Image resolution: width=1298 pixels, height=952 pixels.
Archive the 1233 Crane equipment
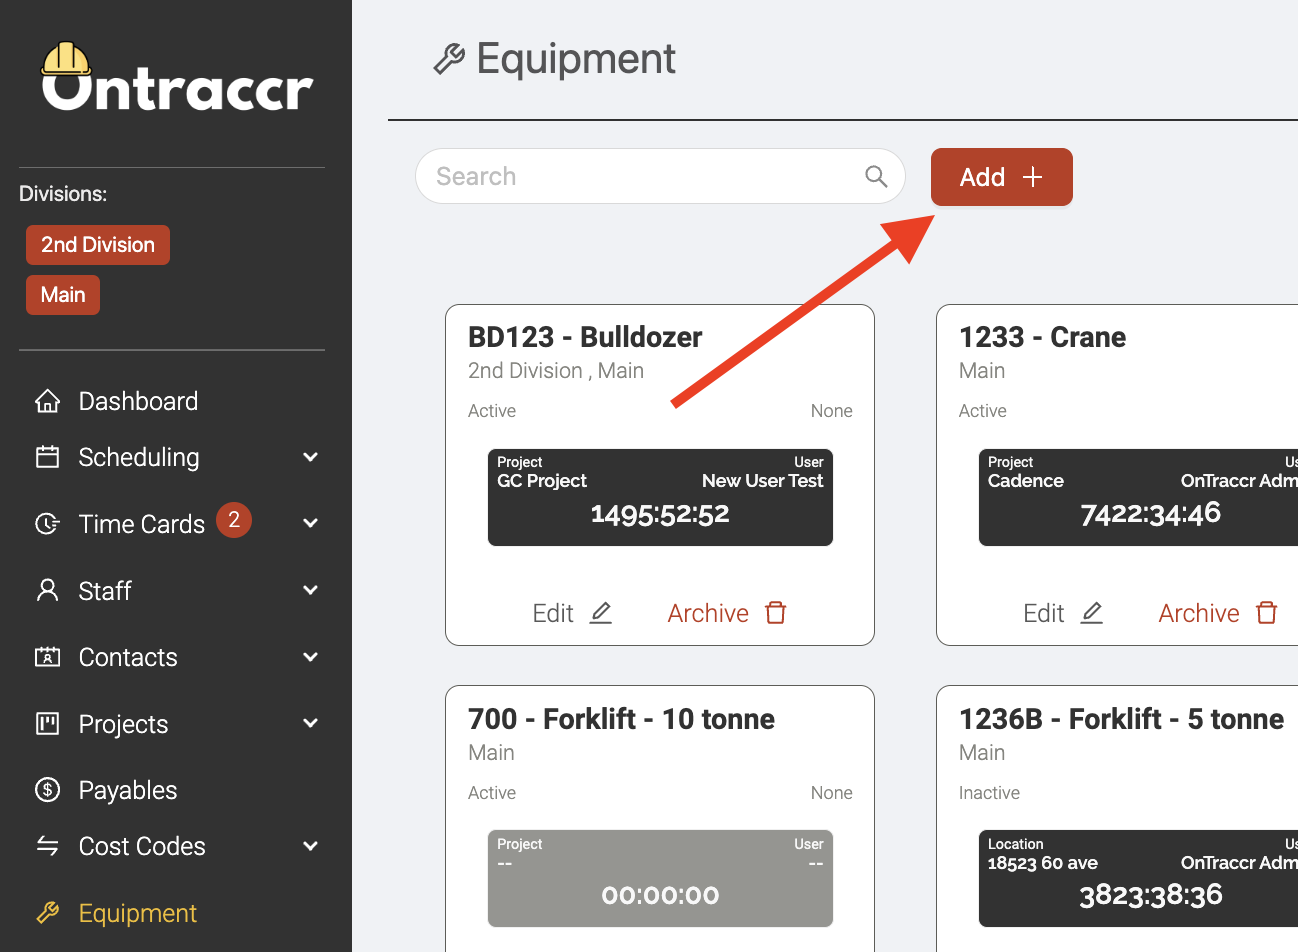click(x=1218, y=613)
